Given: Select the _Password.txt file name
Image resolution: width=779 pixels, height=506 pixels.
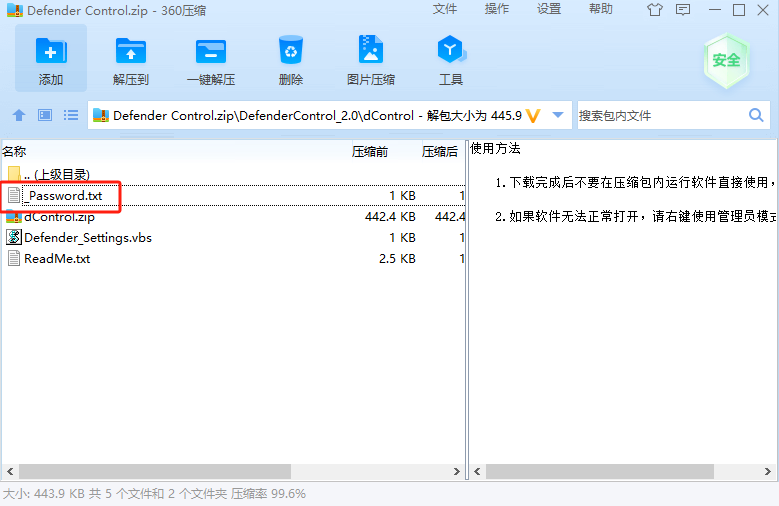Looking at the screenshot, I should pyautogui.click(x=63, y=196).
